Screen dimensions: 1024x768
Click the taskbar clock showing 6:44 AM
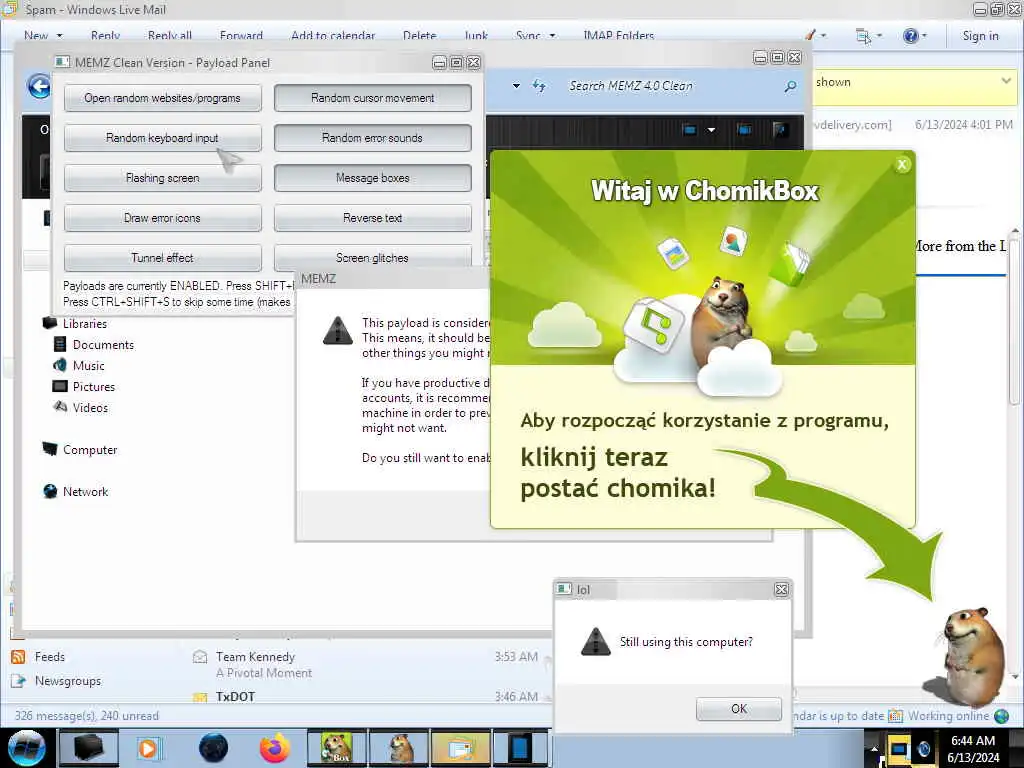(973, 748)
